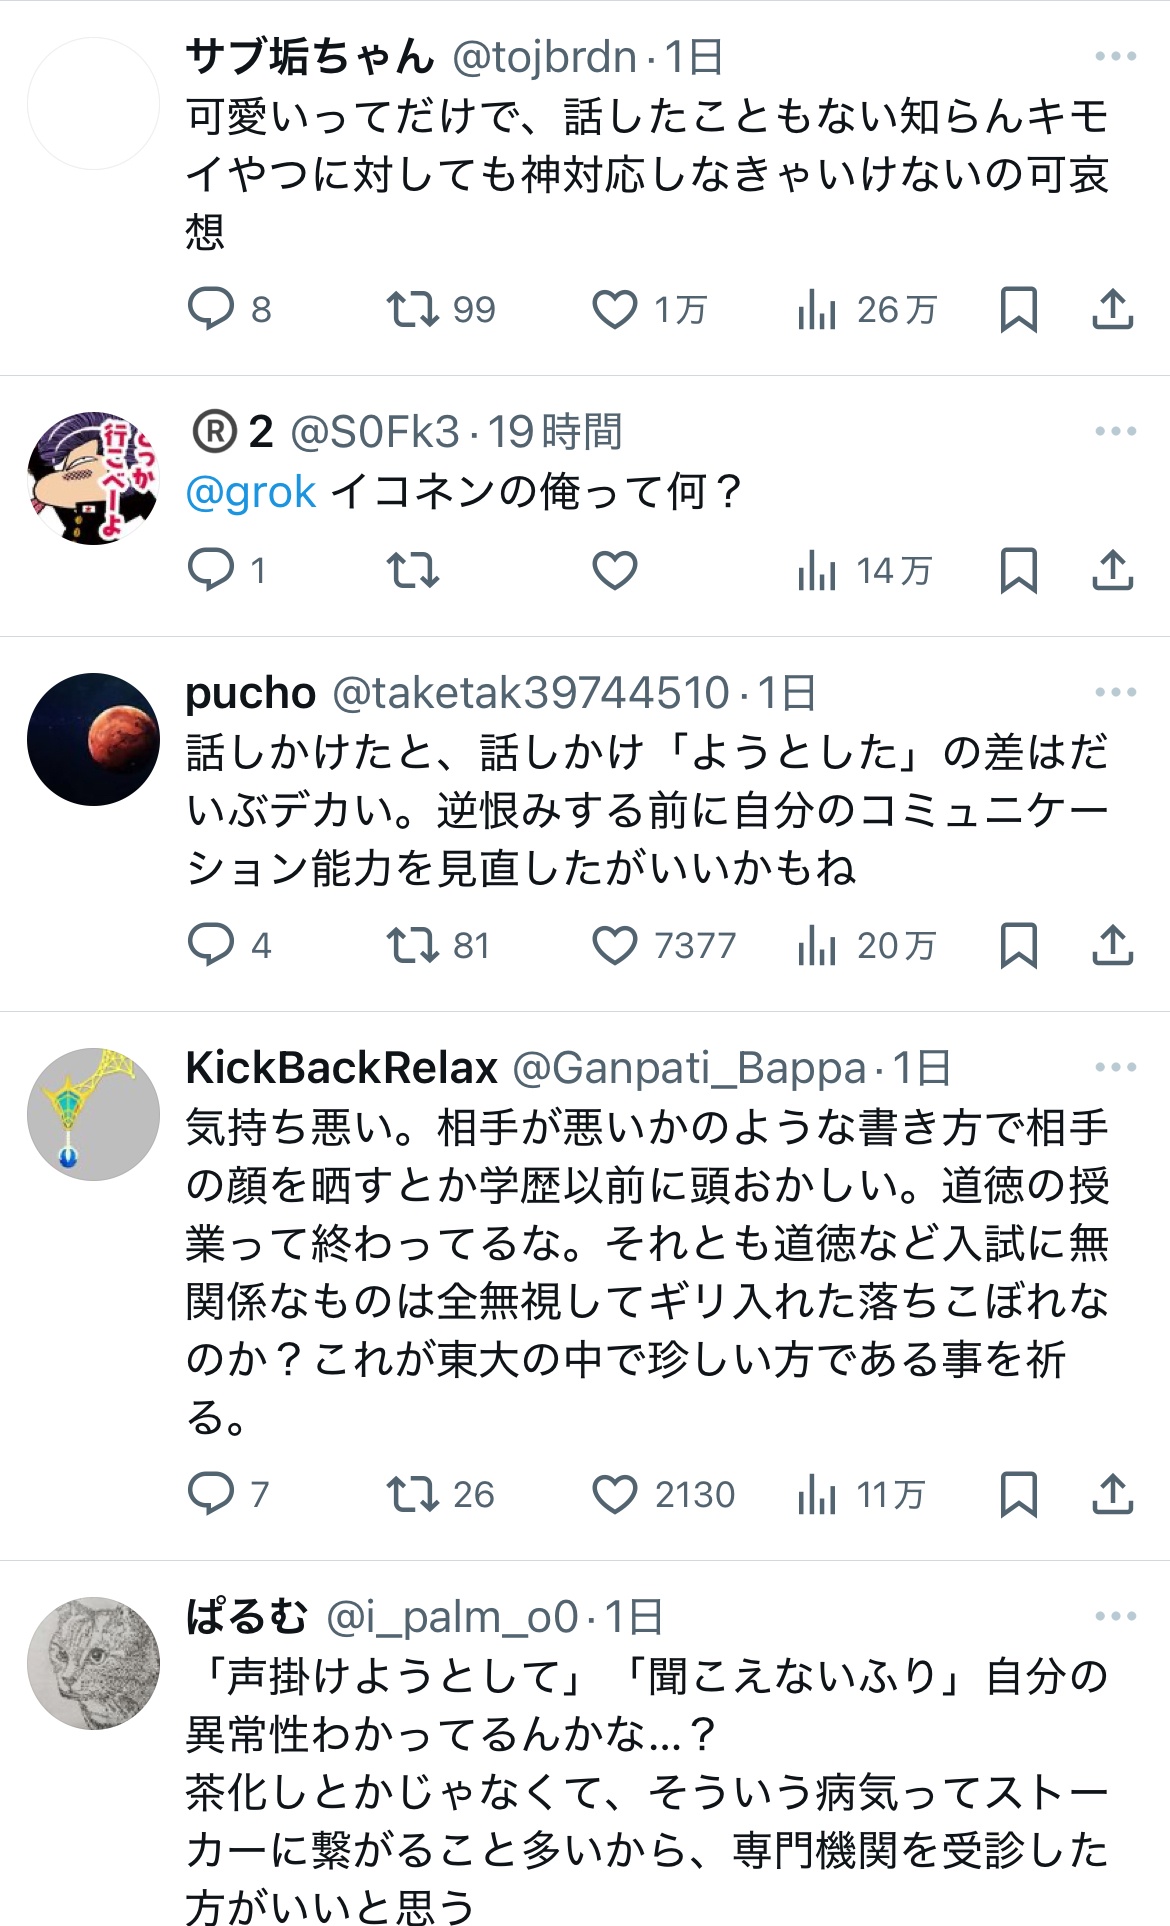The height and width of the screenshot is (1926, 1170).
Task: Reply to pucho's tweet with 4 replies
Action: 211,945
